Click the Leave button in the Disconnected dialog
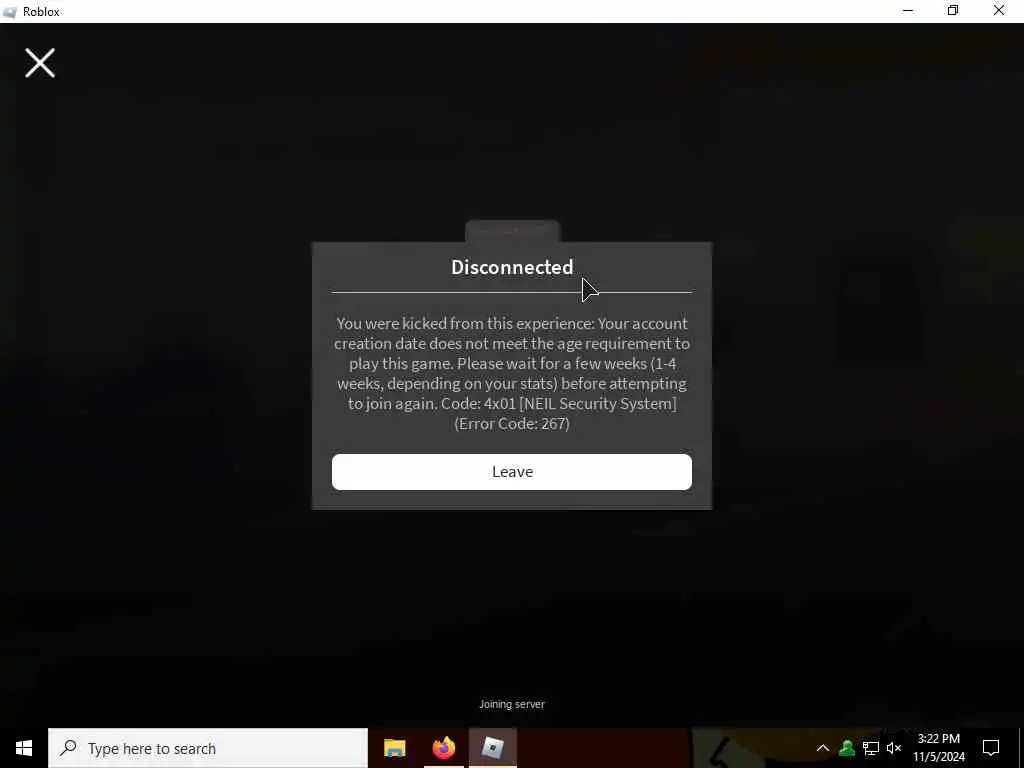Image resolution: width=1024 pixels, height=768 pixels. pos(511,472)
